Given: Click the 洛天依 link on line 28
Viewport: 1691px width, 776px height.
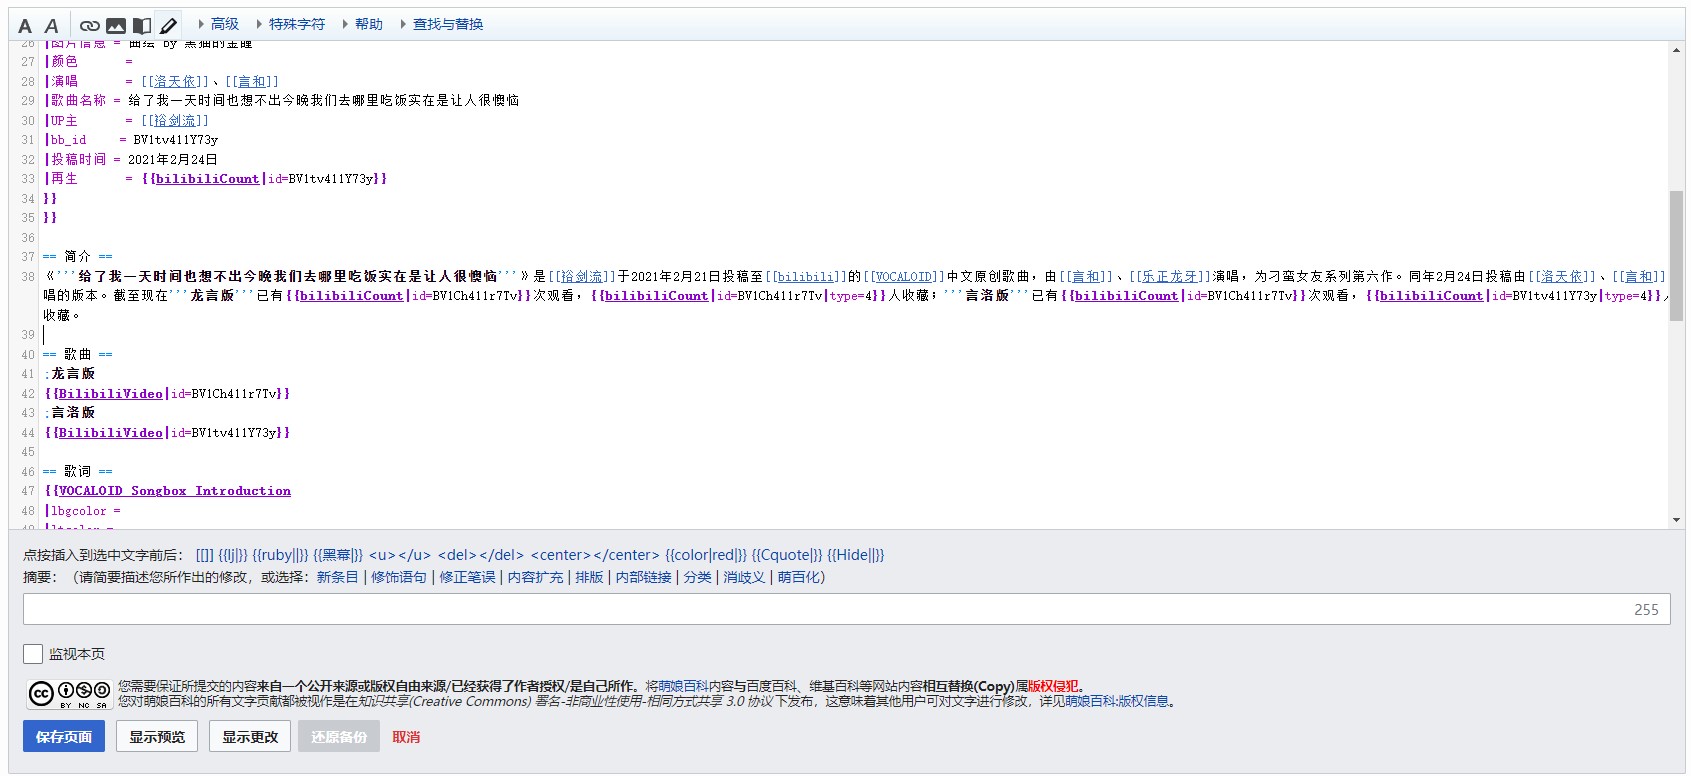Looking at the screenshot, I should pos(175,81).
